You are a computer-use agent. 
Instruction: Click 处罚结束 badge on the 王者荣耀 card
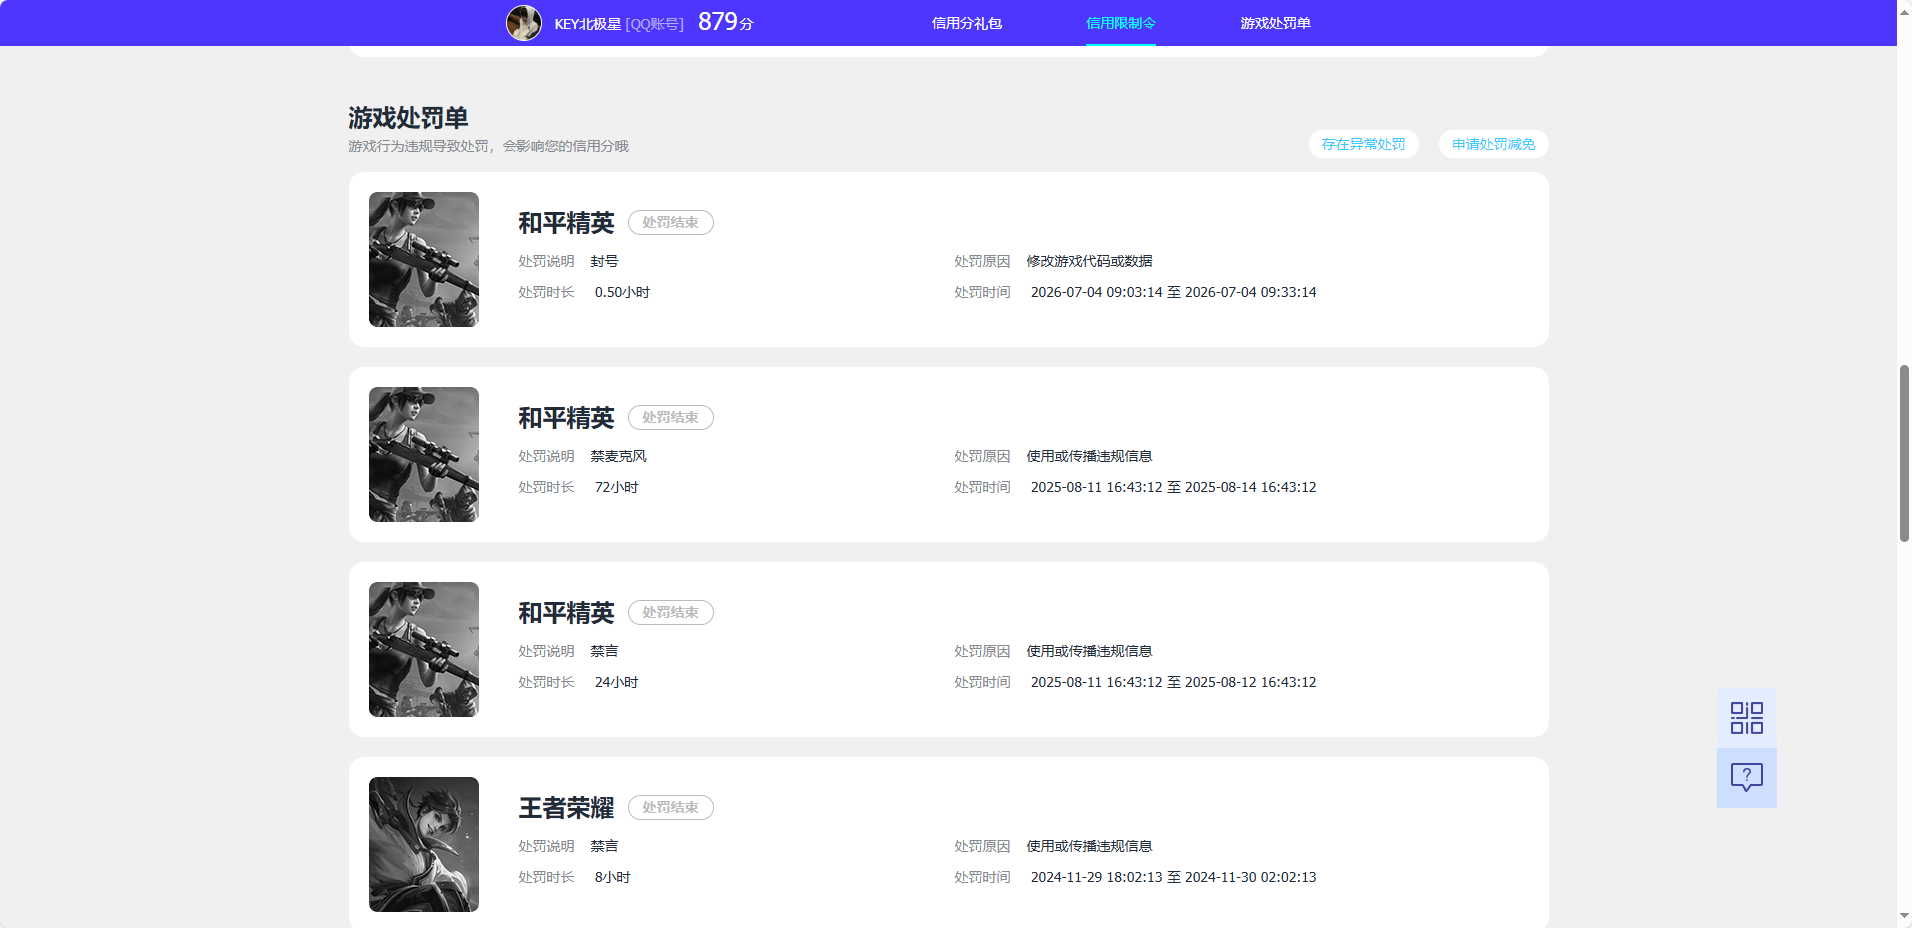click(x=670, y=807)
